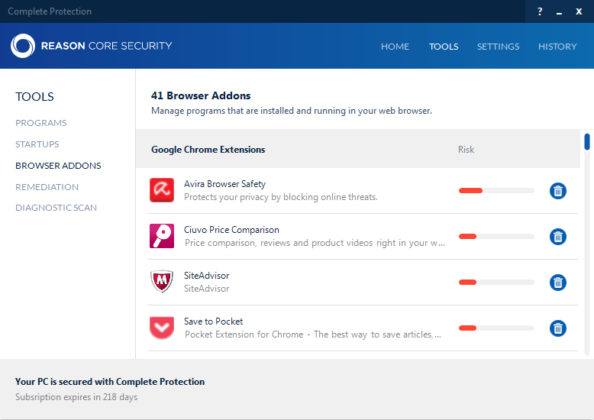Open STARTUPS in the tools sidebar
Image resolution: width=594 pixels, height=420 pixels.
coord(37,144)
